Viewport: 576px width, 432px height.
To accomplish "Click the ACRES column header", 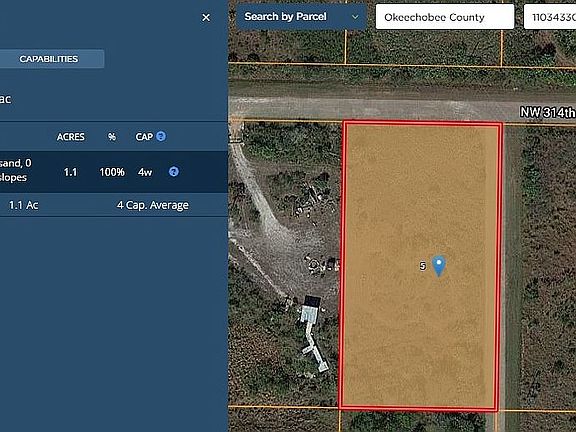I will (x=71, y=137).
